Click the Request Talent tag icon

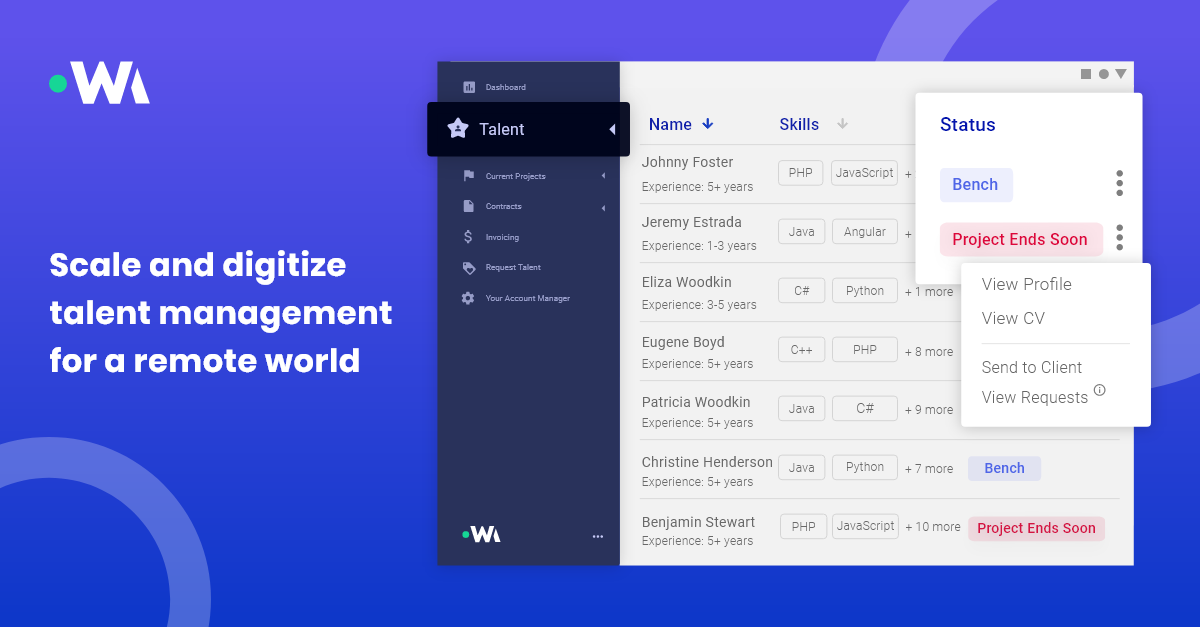point(469,268)
